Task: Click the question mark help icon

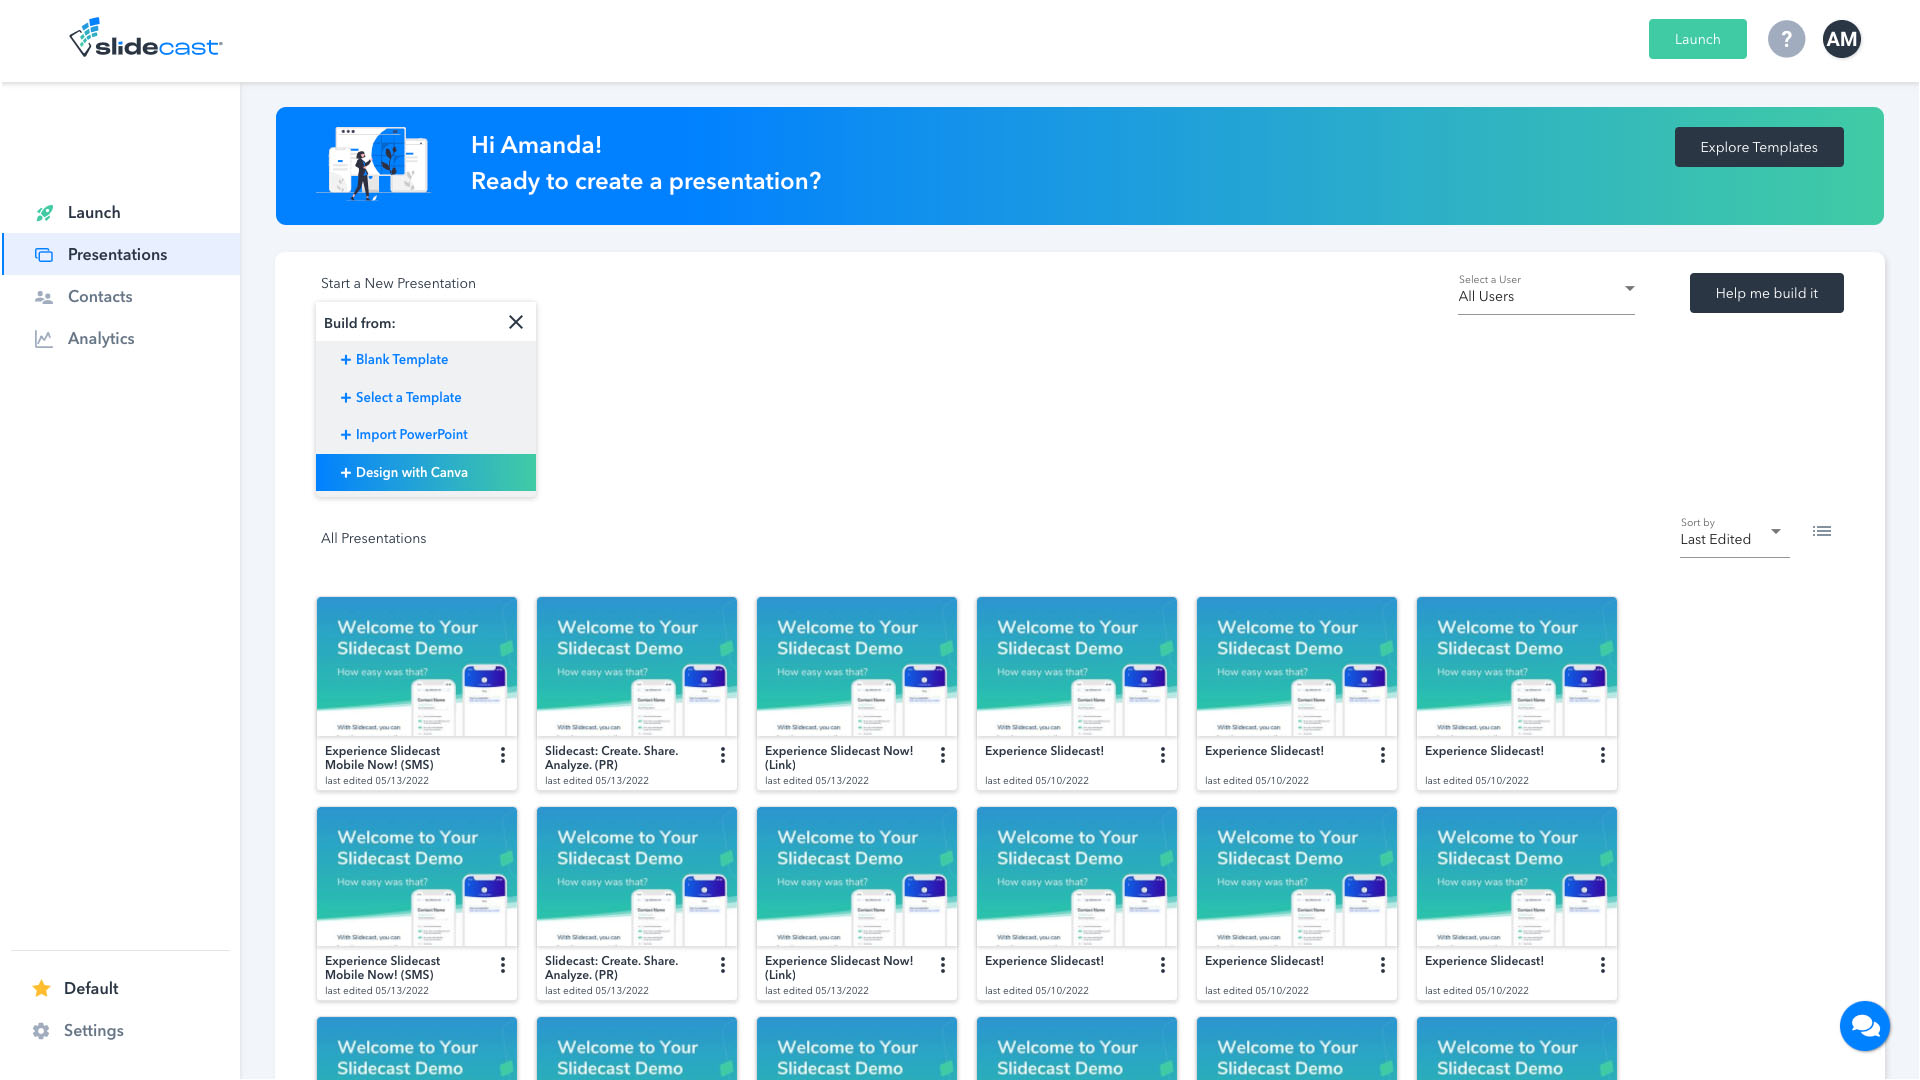Action: (x=1786, y=39)
